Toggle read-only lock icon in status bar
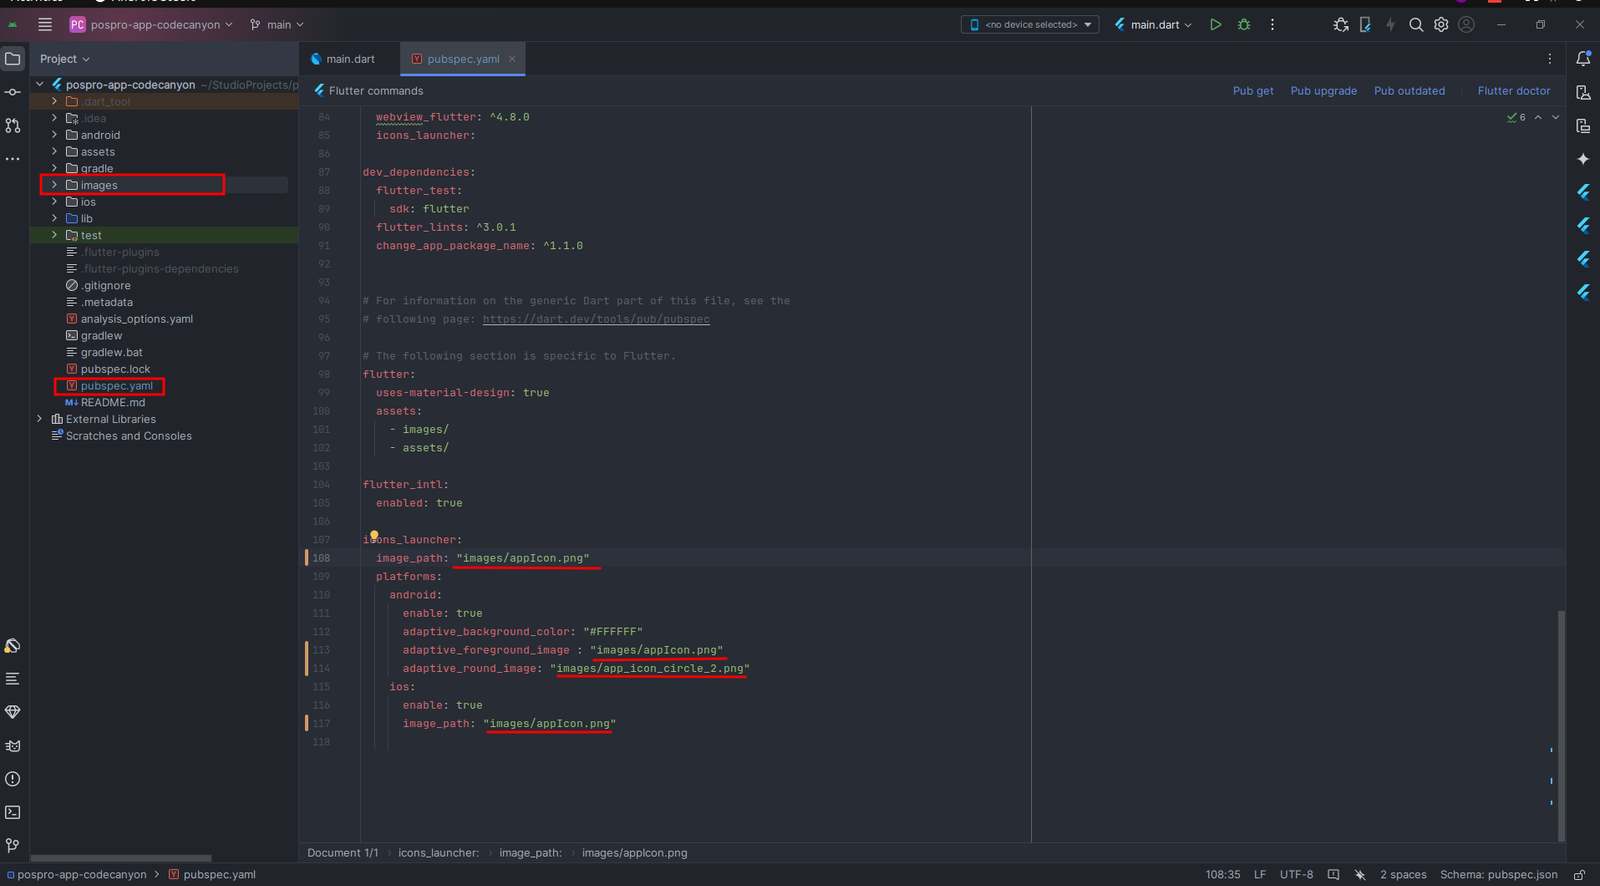 tap(1579, 875)
